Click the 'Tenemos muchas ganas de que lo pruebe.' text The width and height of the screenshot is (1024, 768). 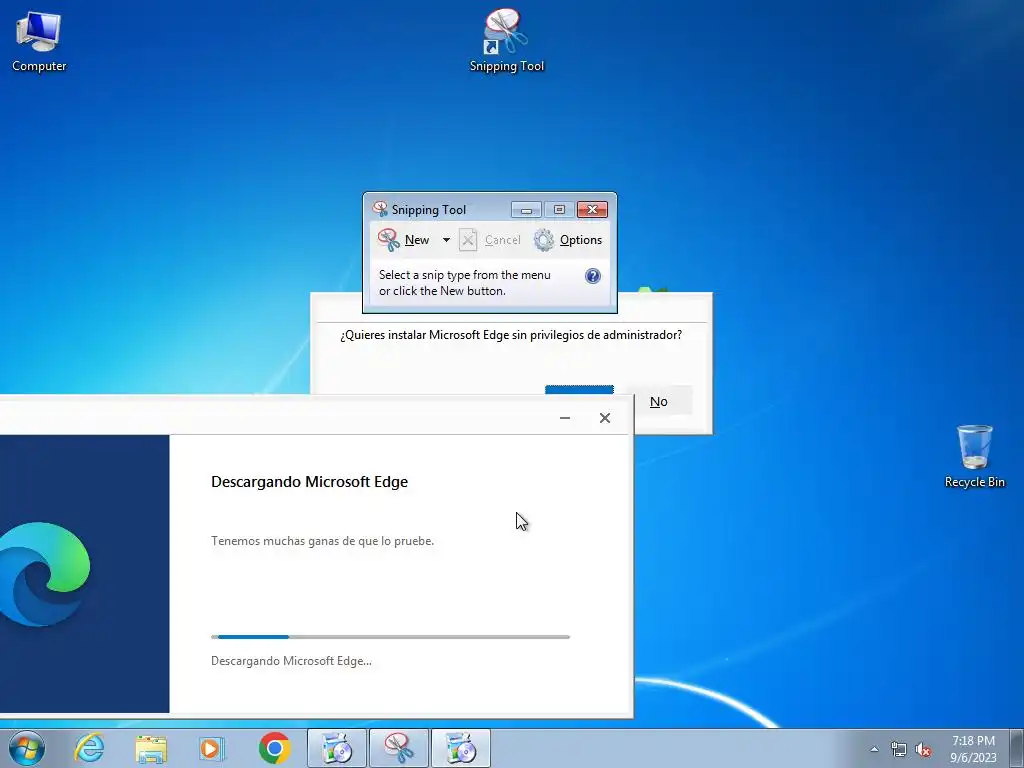pyautogui.click(x=323, y=541)
